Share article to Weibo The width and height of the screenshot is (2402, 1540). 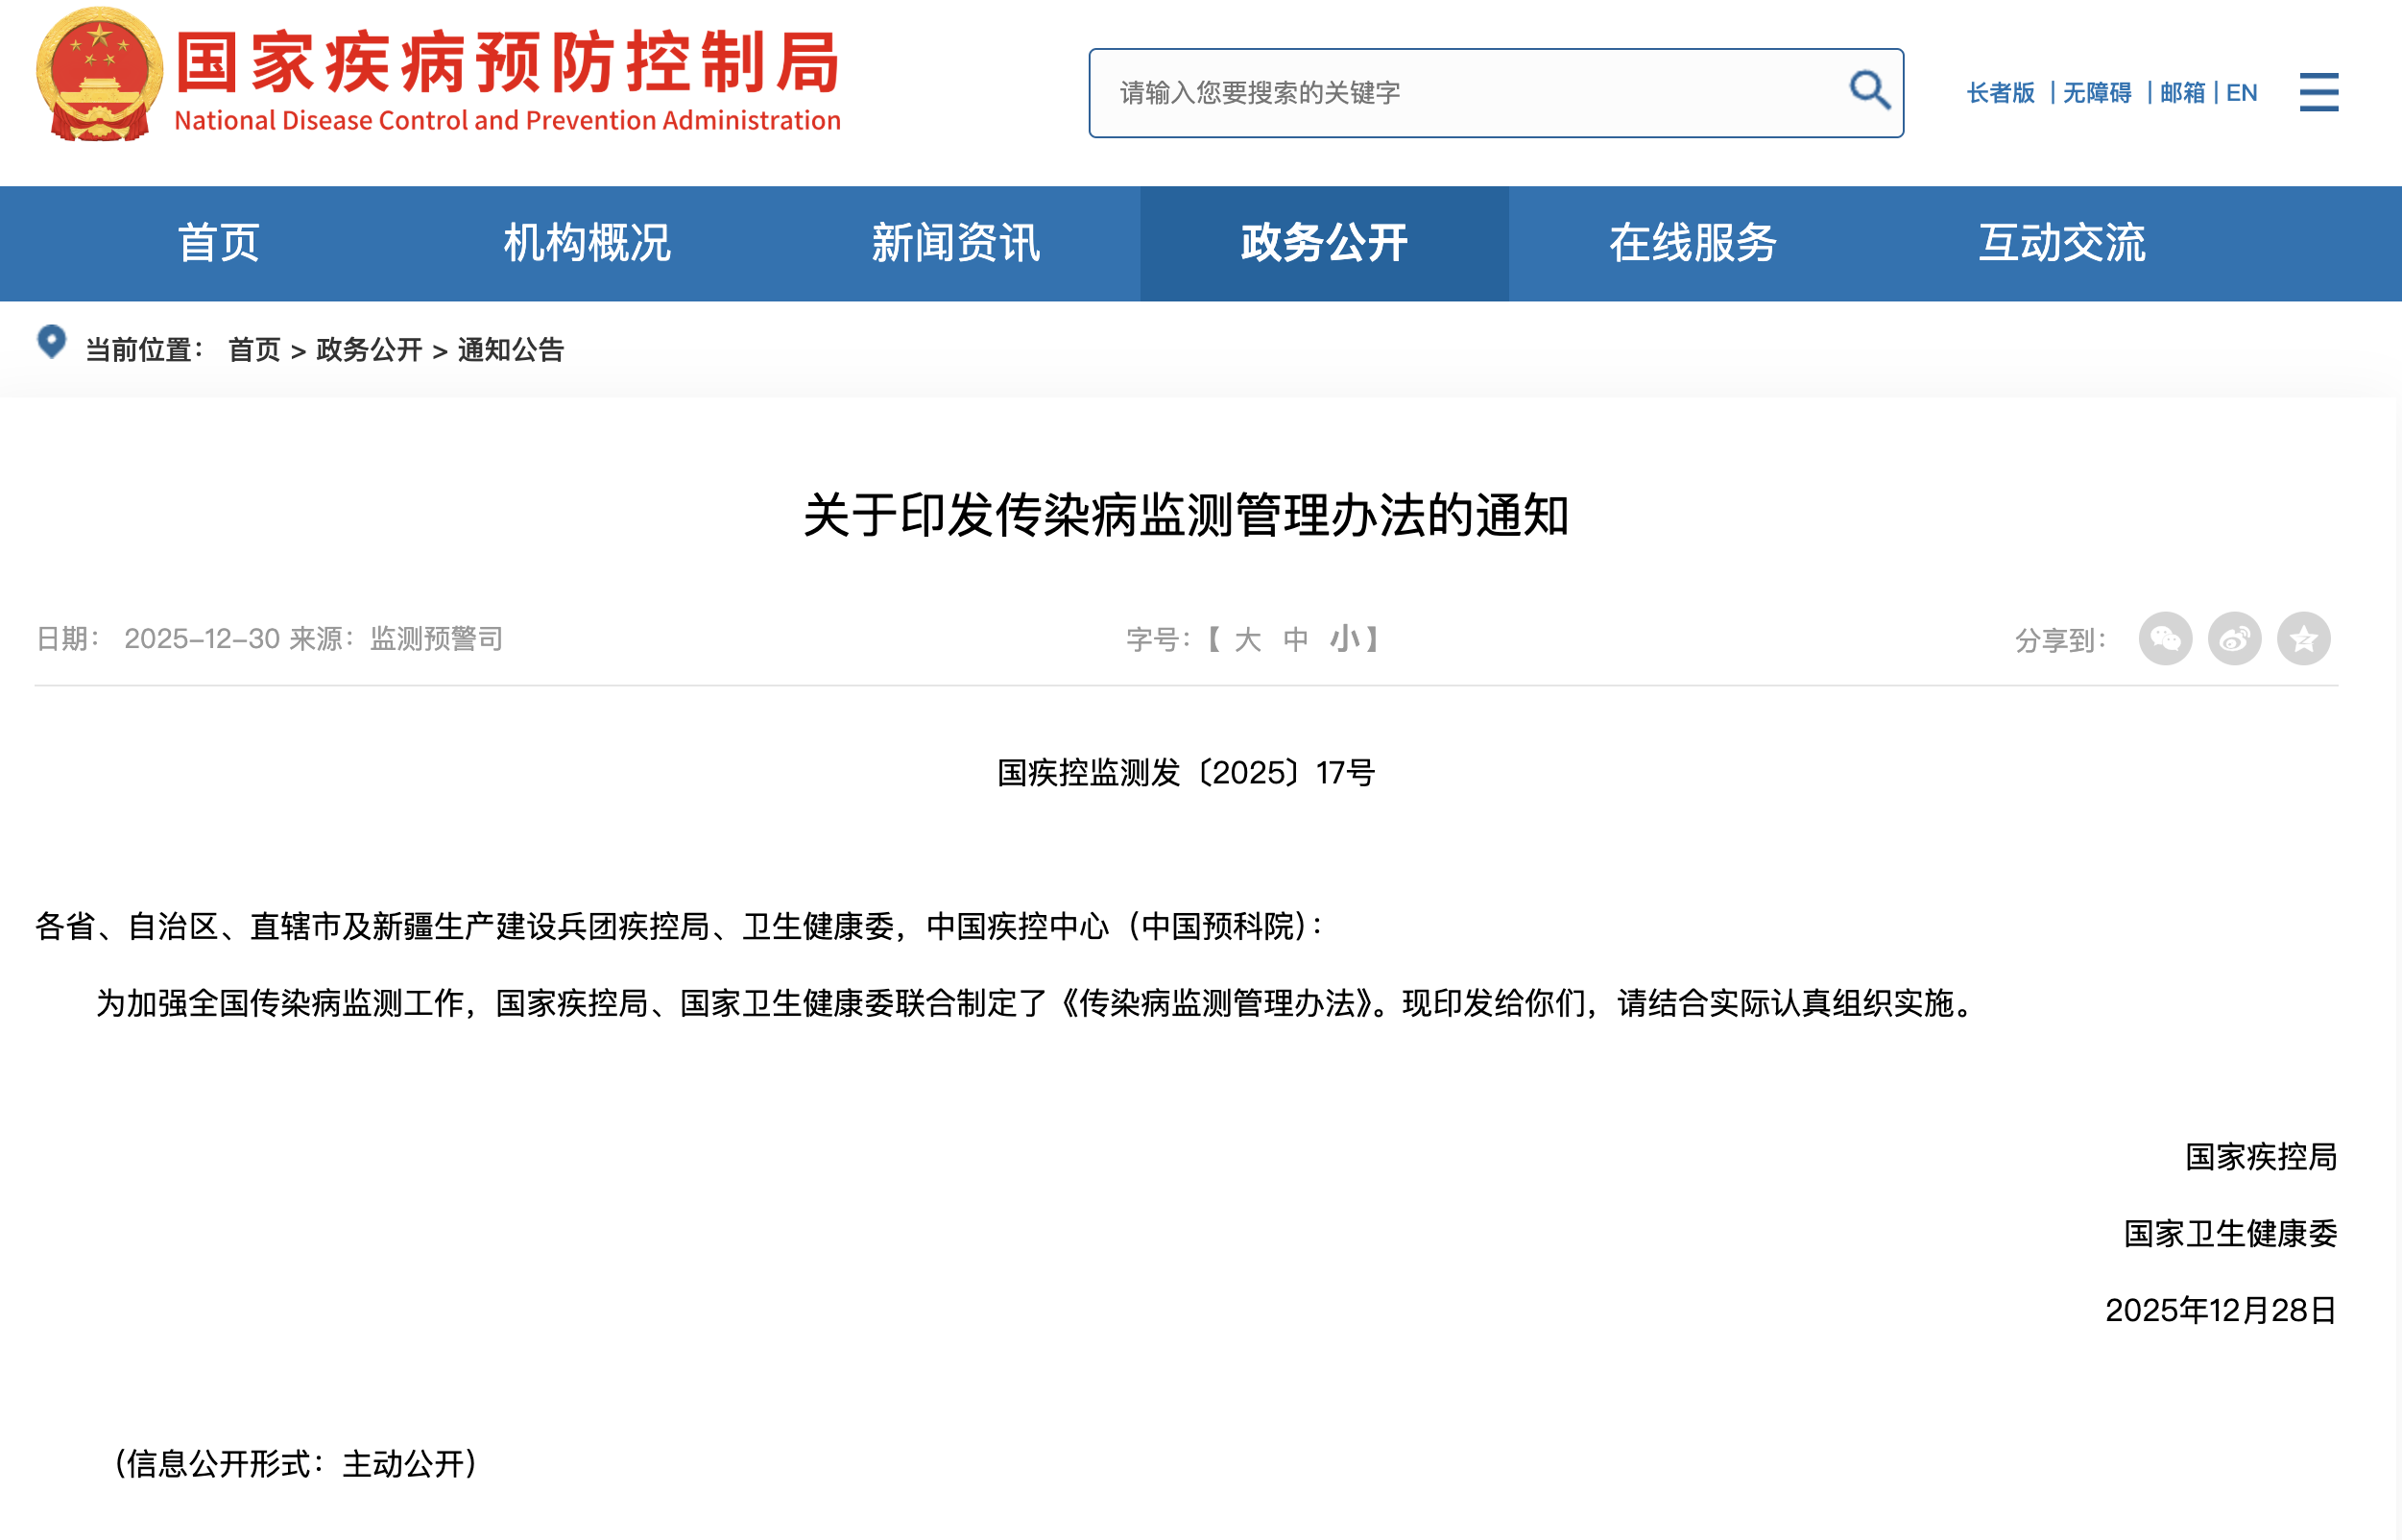point(2234,639)
